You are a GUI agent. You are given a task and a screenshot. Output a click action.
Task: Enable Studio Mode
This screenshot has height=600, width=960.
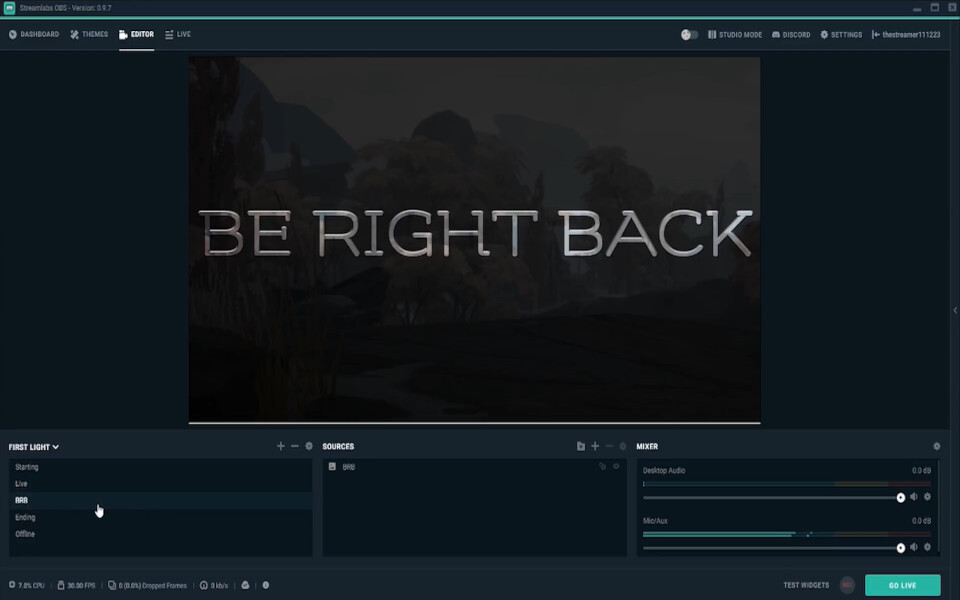[735, 35]
